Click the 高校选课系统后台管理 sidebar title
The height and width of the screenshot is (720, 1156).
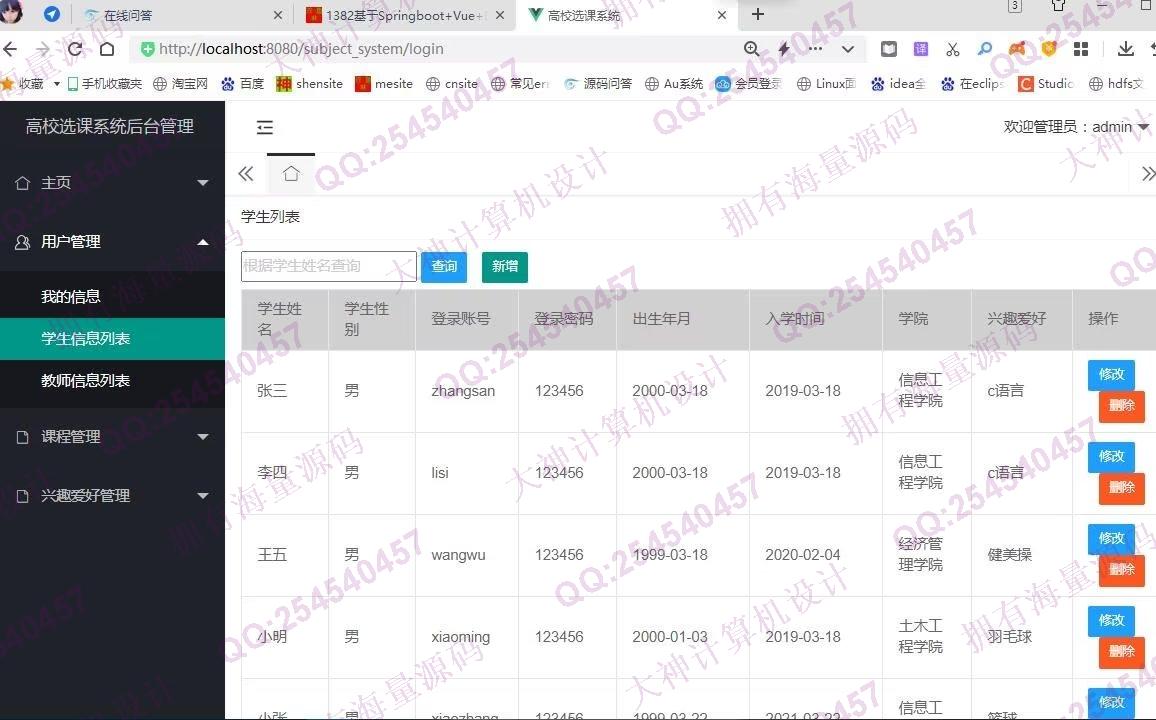110,126
